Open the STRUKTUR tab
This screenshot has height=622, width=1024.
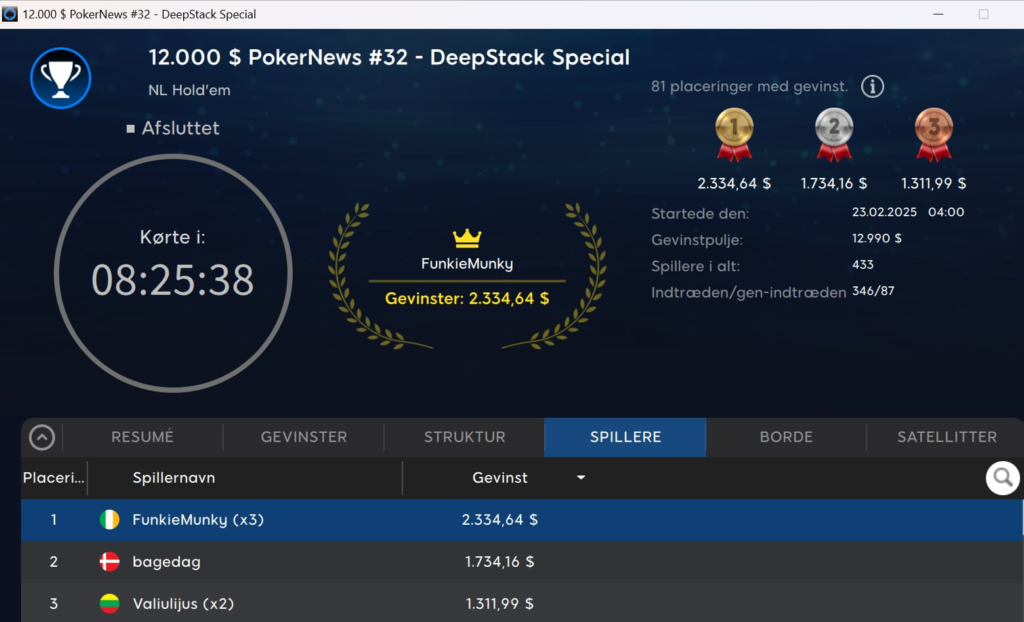[x=464, y=437]
